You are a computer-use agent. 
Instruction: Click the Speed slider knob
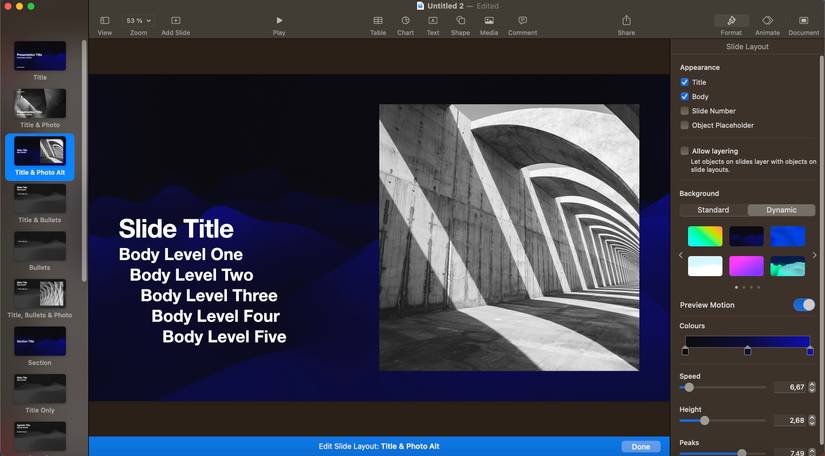(689, 388)
